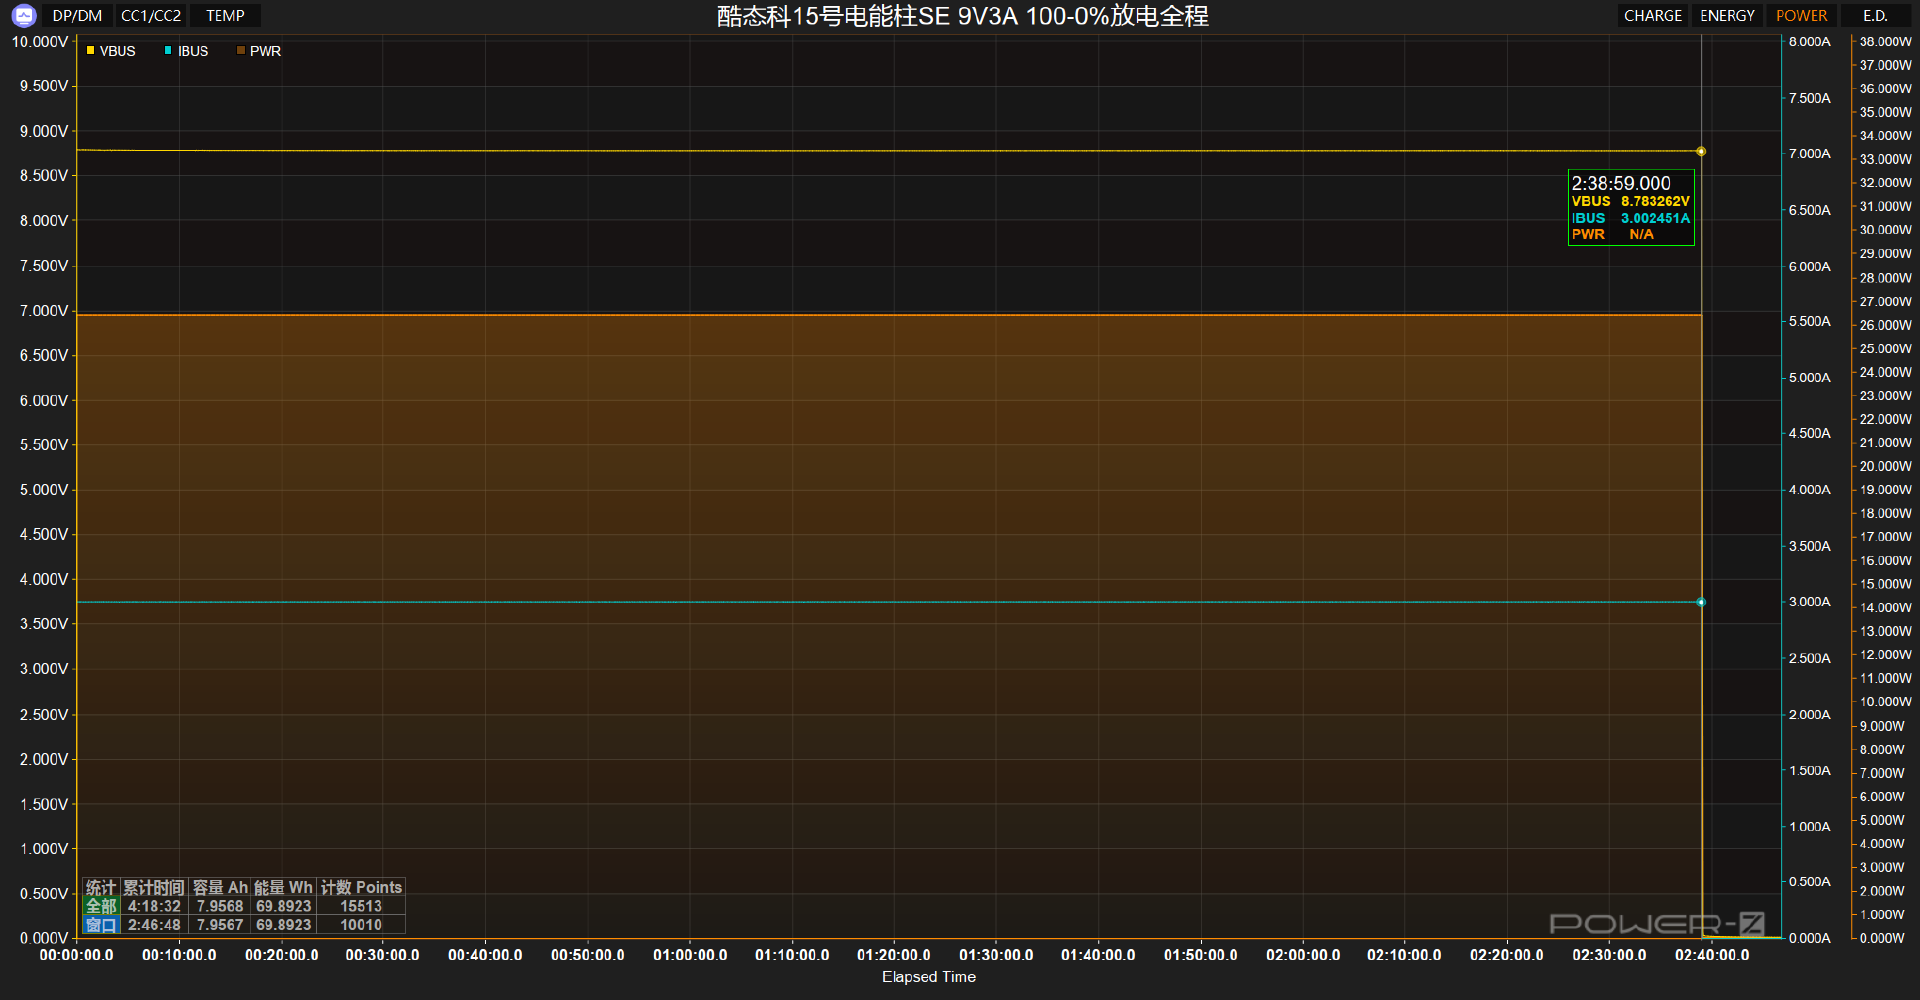Click the cyan IBUS color swatch
1920x1000 pixels.
click(168, 50)
